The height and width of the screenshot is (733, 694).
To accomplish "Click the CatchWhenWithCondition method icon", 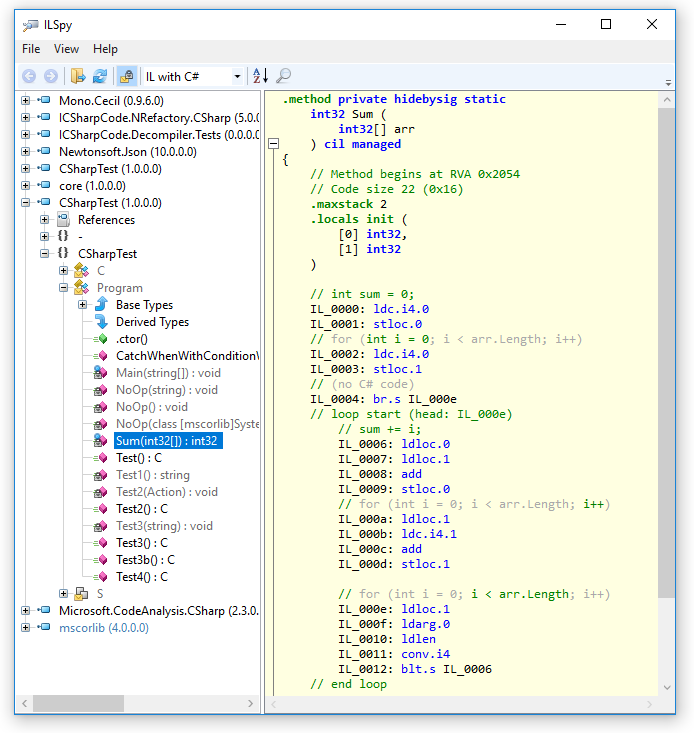I will [100, 356].
